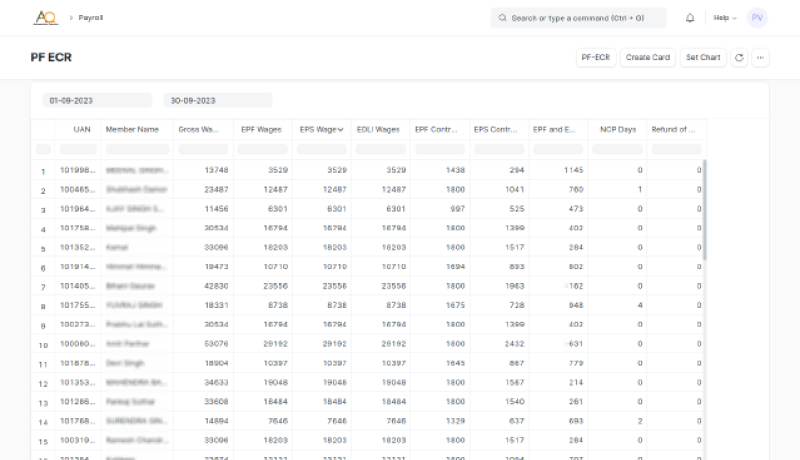Click the Member Name column filter field
Screen dimensions: 800x460
pos(133,149)
